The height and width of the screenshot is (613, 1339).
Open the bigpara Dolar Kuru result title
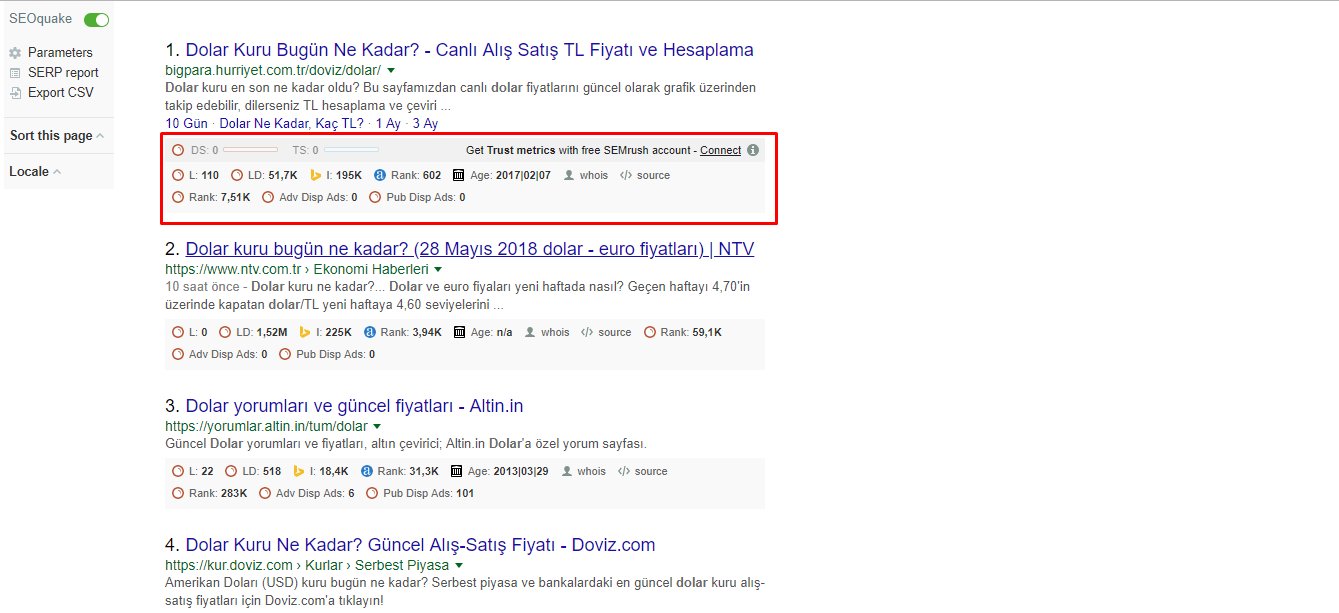click(470, 50)
